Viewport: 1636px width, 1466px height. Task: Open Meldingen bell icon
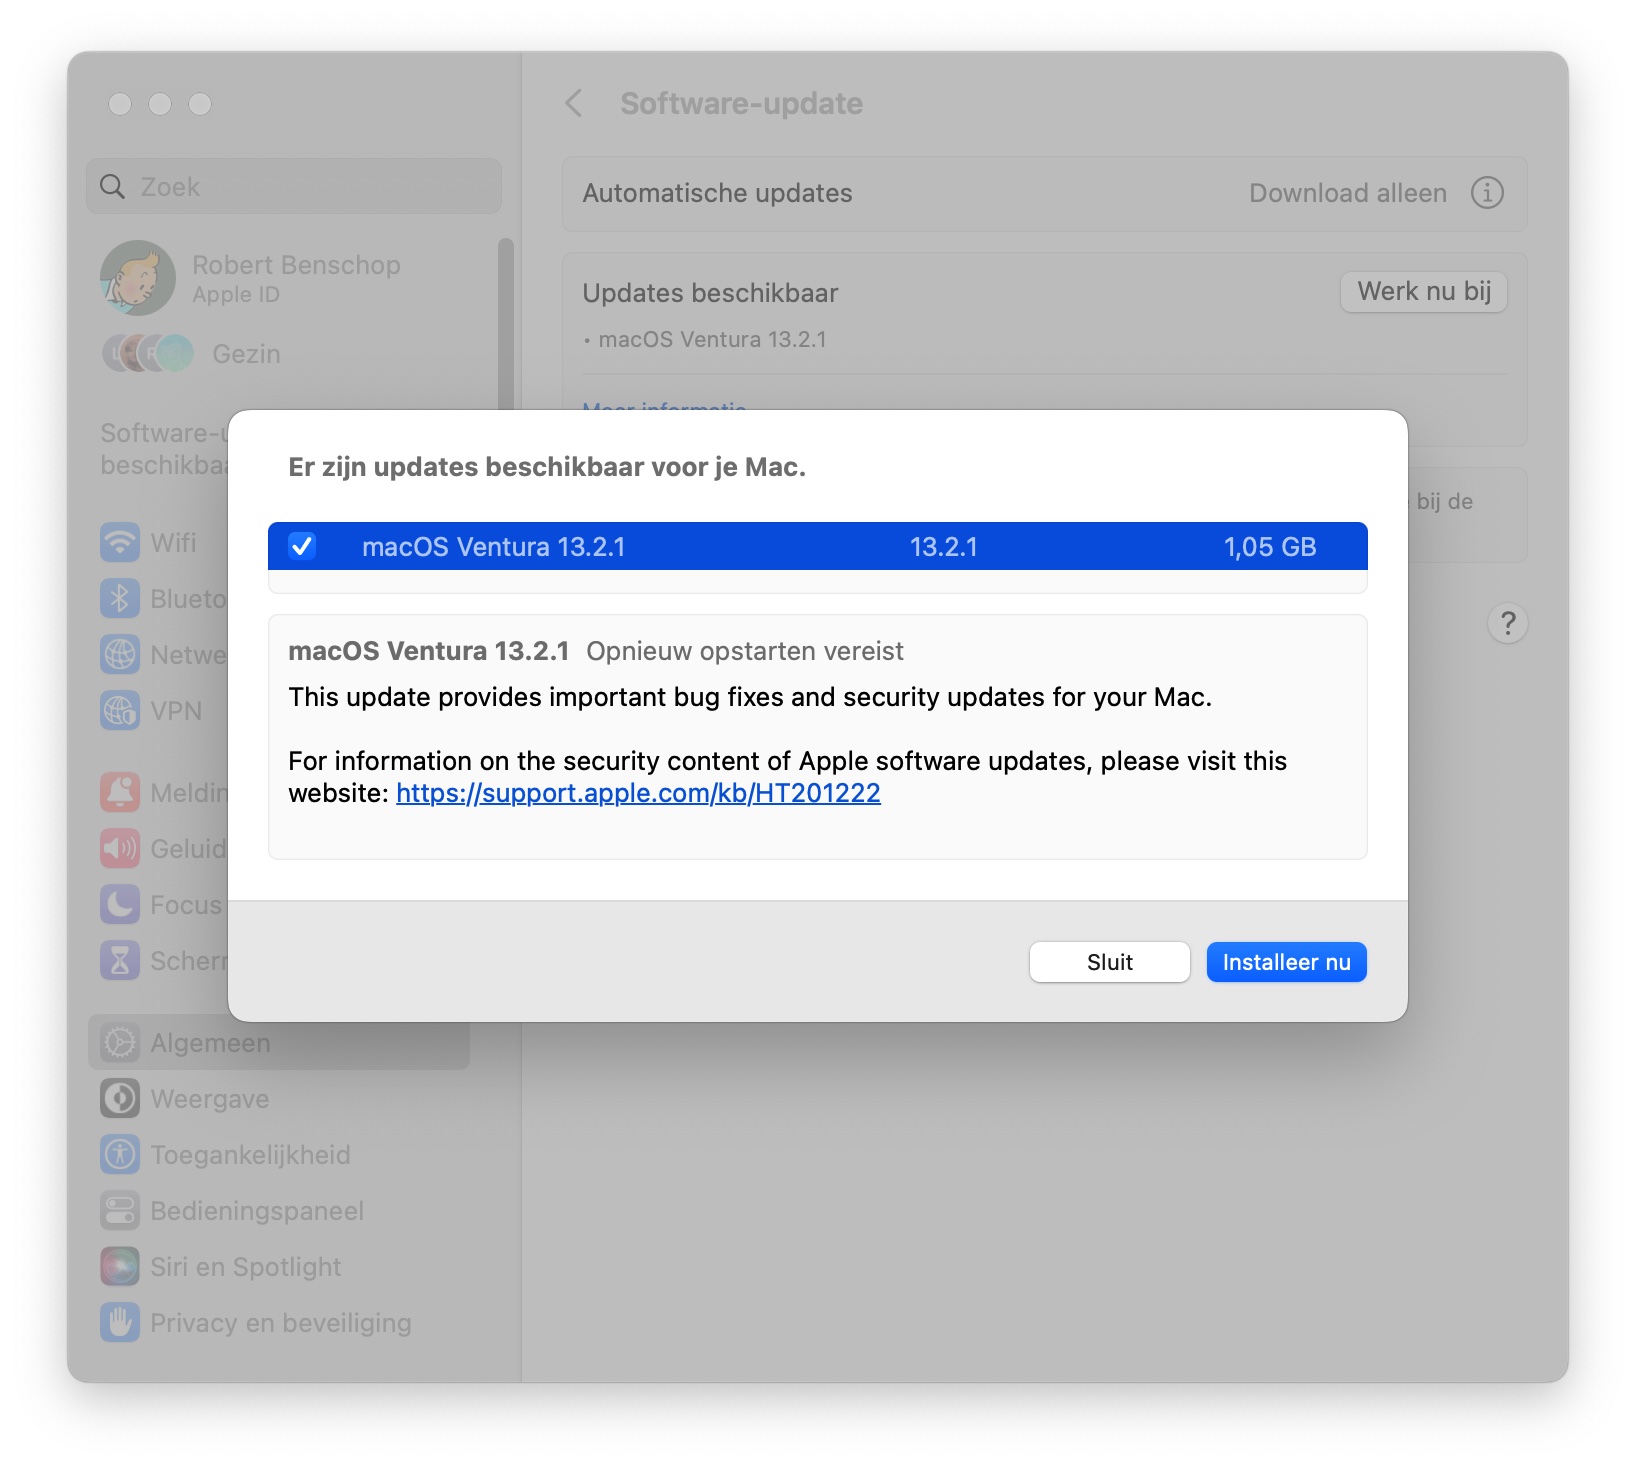(x=120, y=793)
